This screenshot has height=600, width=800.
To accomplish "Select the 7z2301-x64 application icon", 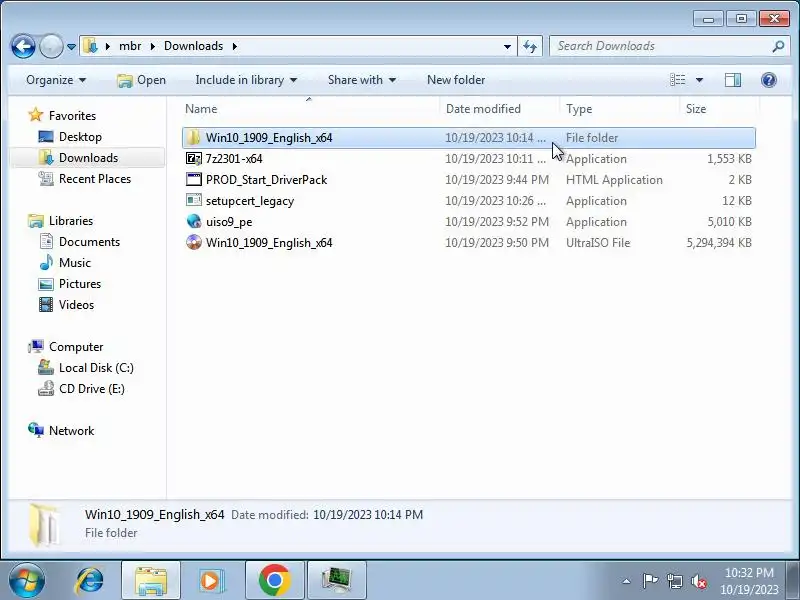I will click(193, 159).
